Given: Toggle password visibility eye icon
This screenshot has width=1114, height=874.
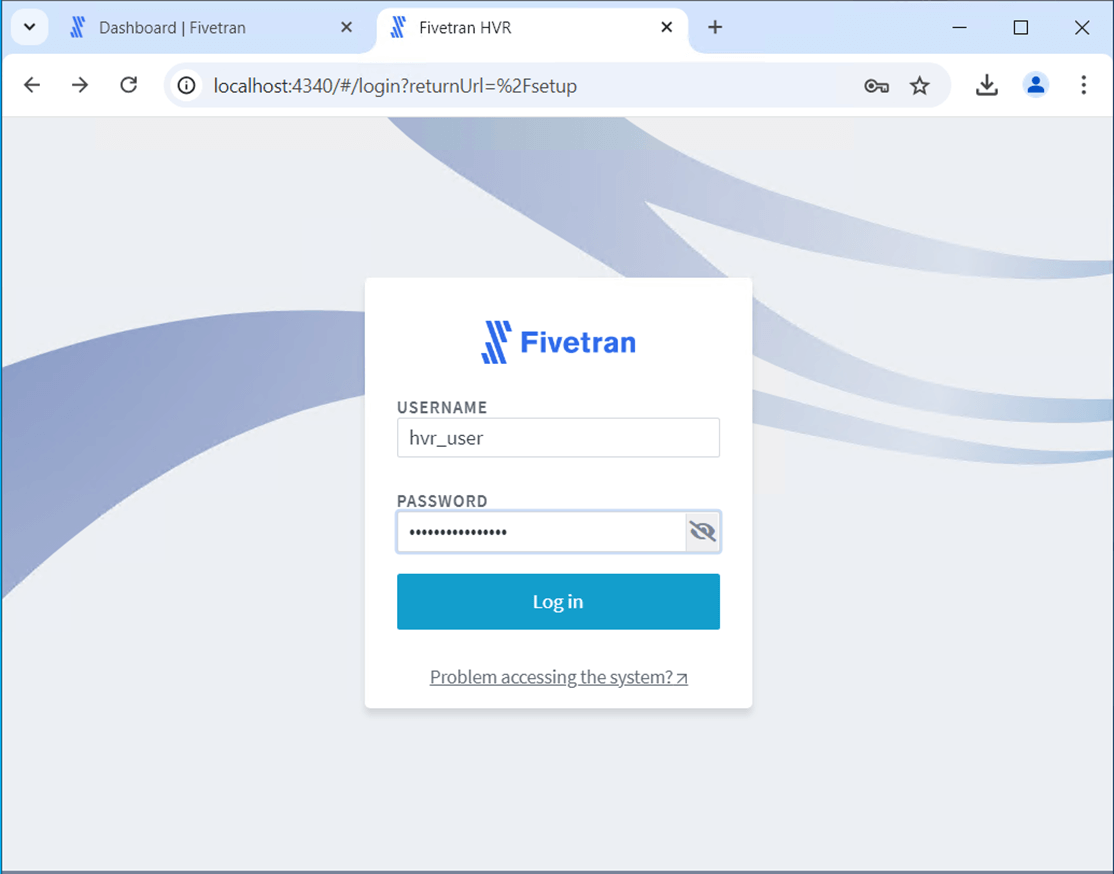Looking at the screenshot, I should coord(703,532).
